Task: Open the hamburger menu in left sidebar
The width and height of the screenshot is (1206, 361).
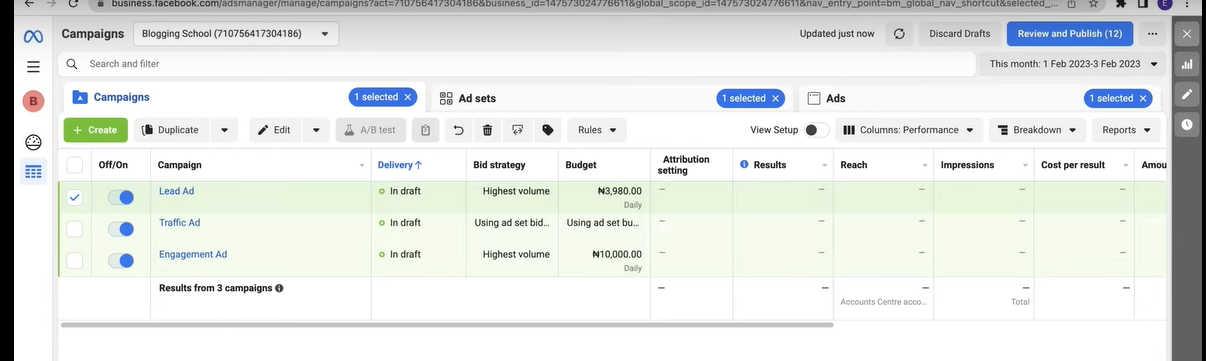Action: (33, 67)
